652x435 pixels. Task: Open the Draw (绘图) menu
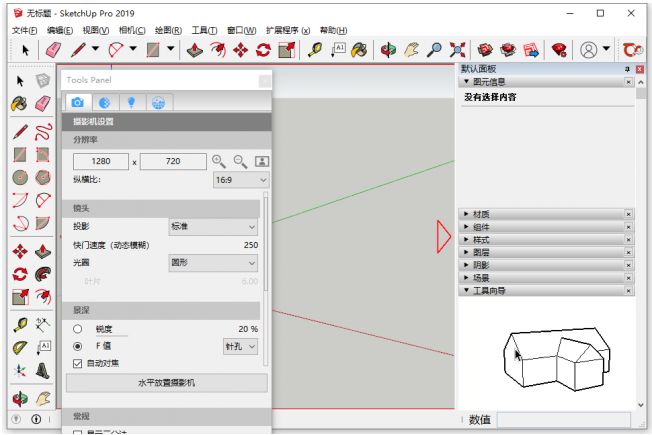(x=168, y=30)
